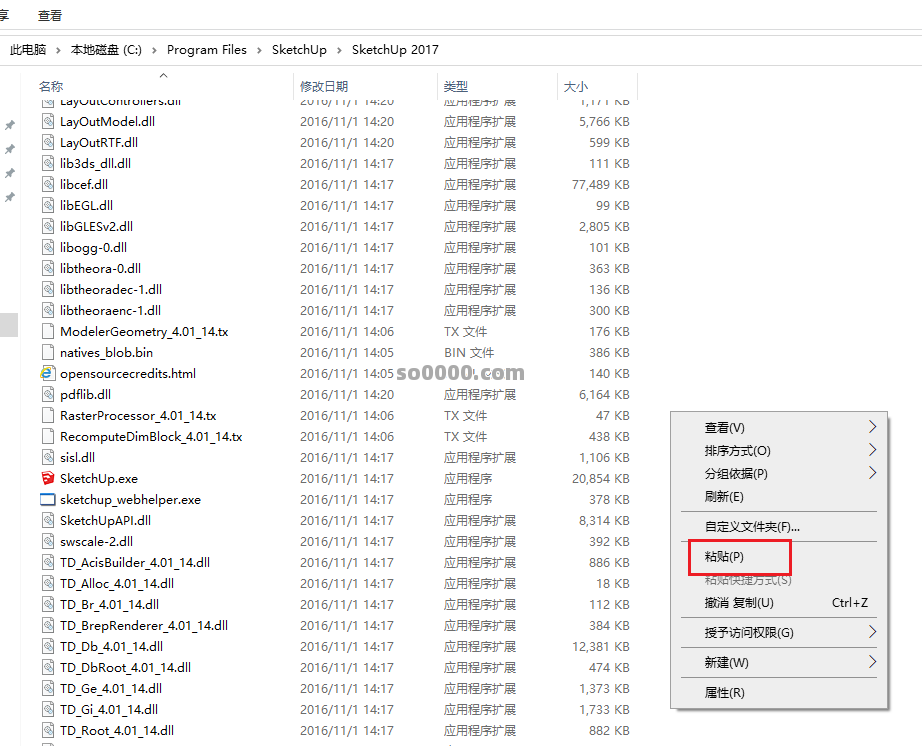922x746 pixels.
Task: Go to the SketchUp folder breadcrumb
Action: click(299, 50)
